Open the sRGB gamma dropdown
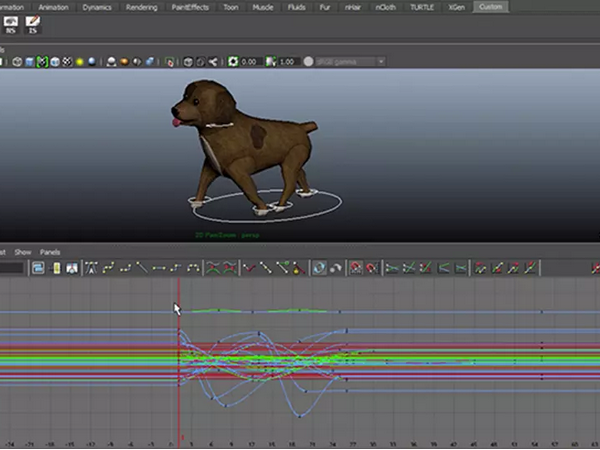The width and height of the screenshot is (600, 450). [x=350, y=62]
